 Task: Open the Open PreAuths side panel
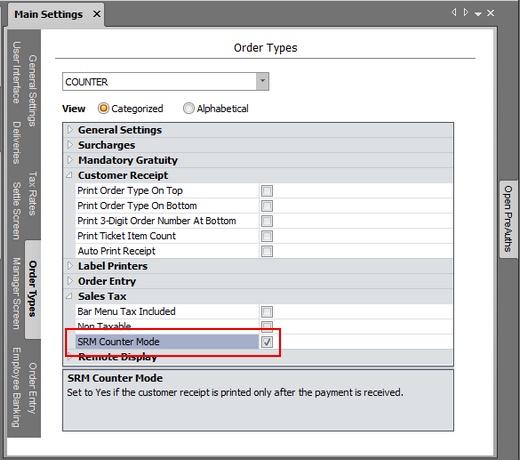coord(508,219)
